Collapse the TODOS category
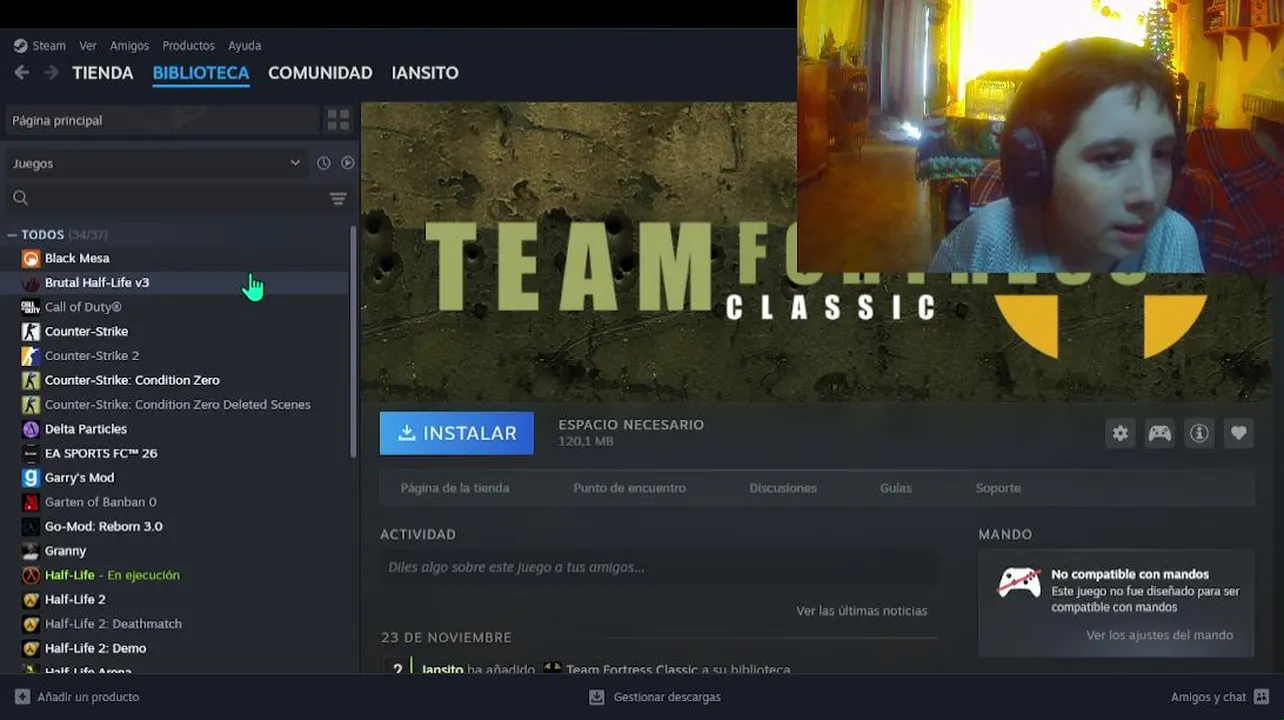1284x720 pixels. (x=12, y=235)
